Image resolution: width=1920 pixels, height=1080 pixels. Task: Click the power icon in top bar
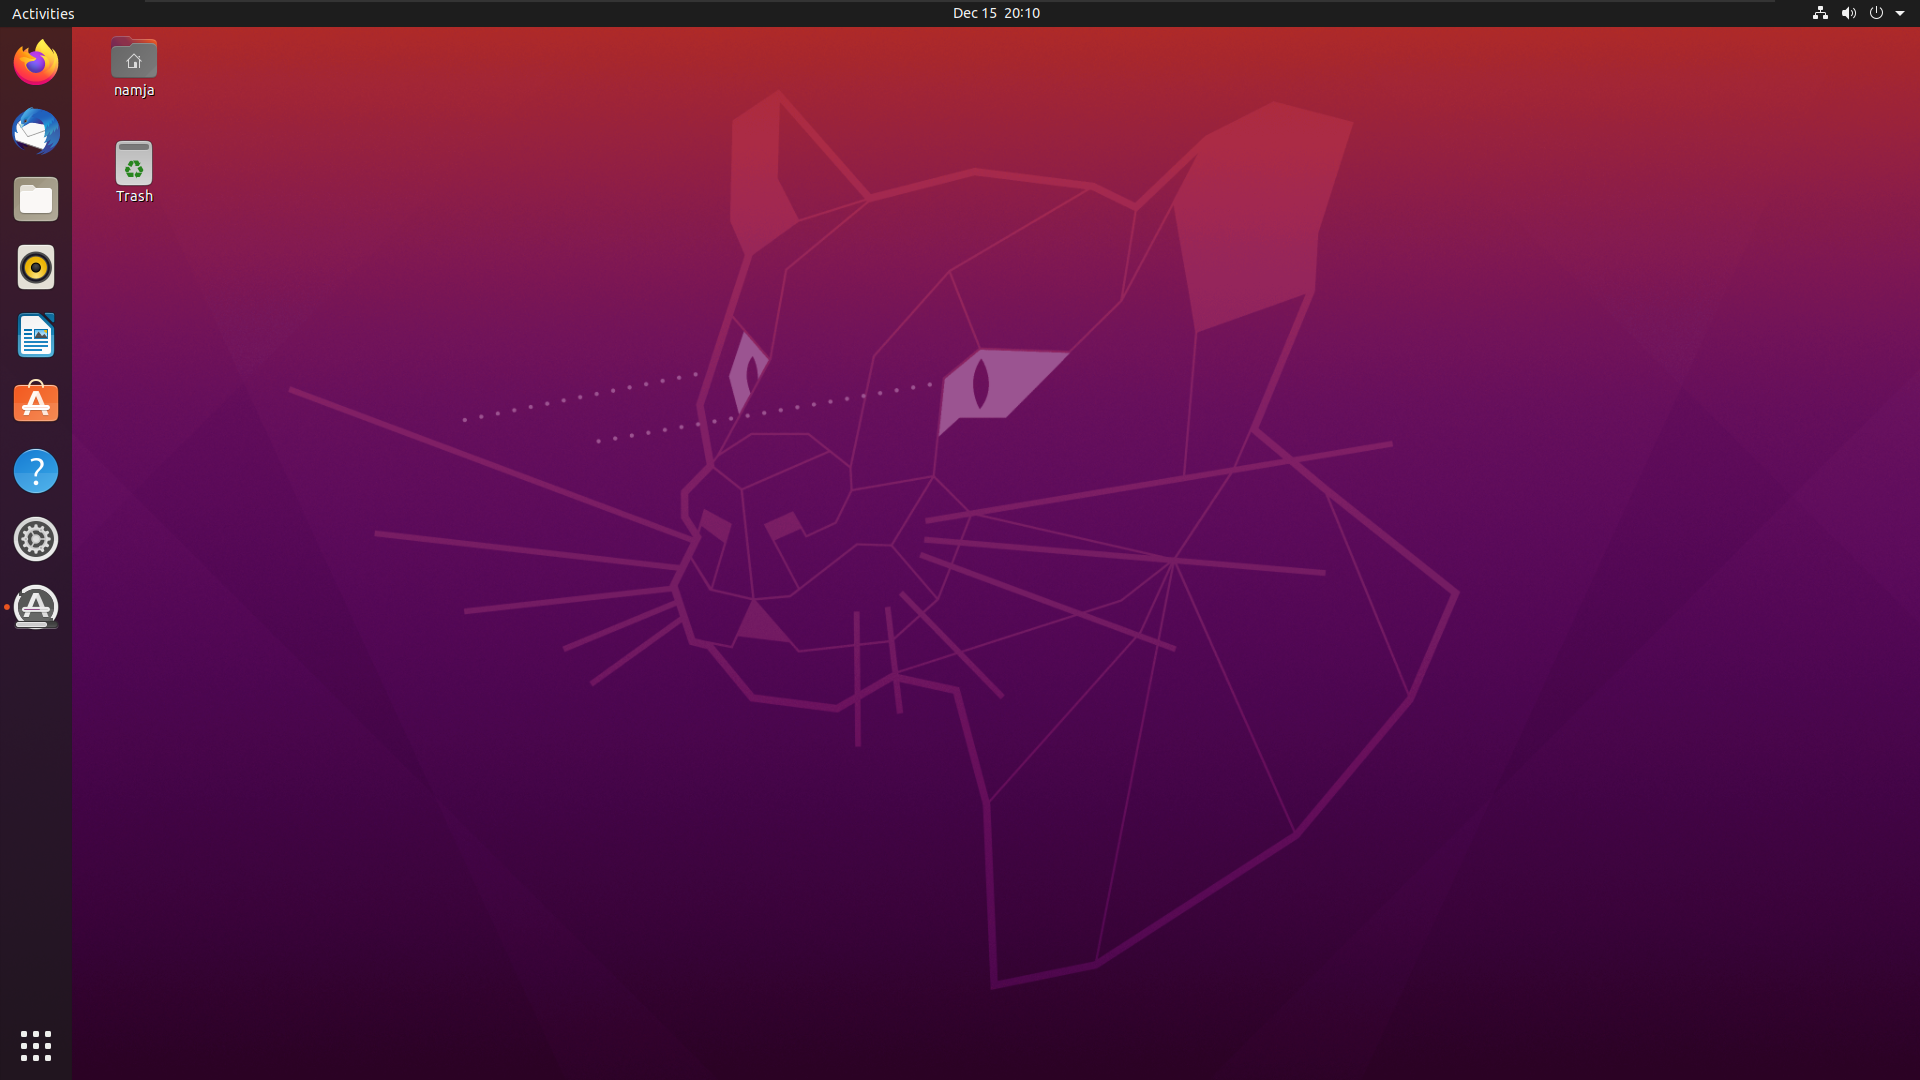tap(1876, 13)
